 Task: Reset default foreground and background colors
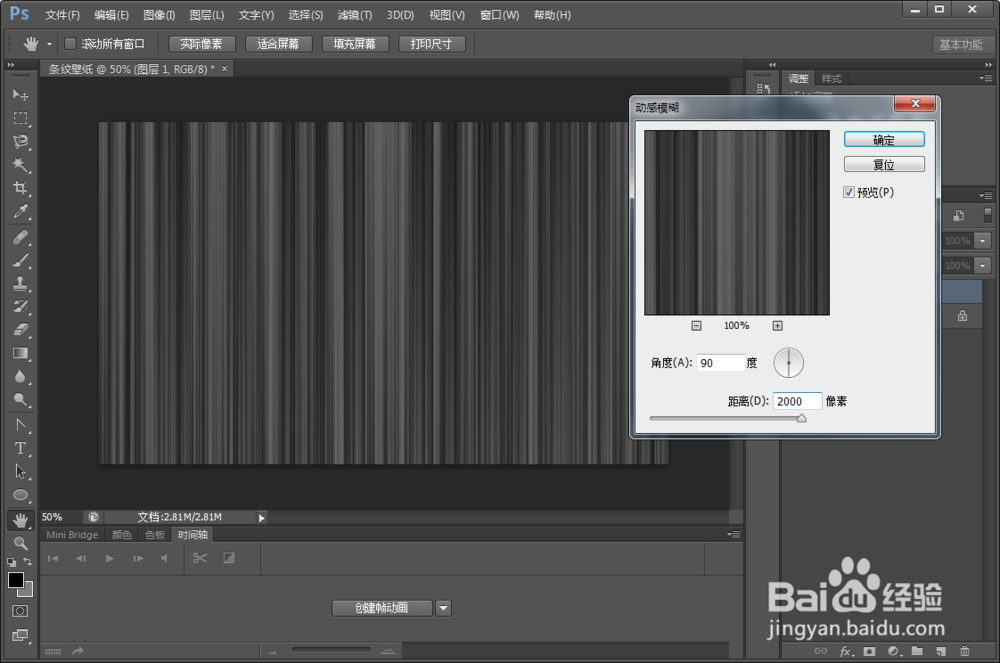pyautogui.click(x=11, y=562)
